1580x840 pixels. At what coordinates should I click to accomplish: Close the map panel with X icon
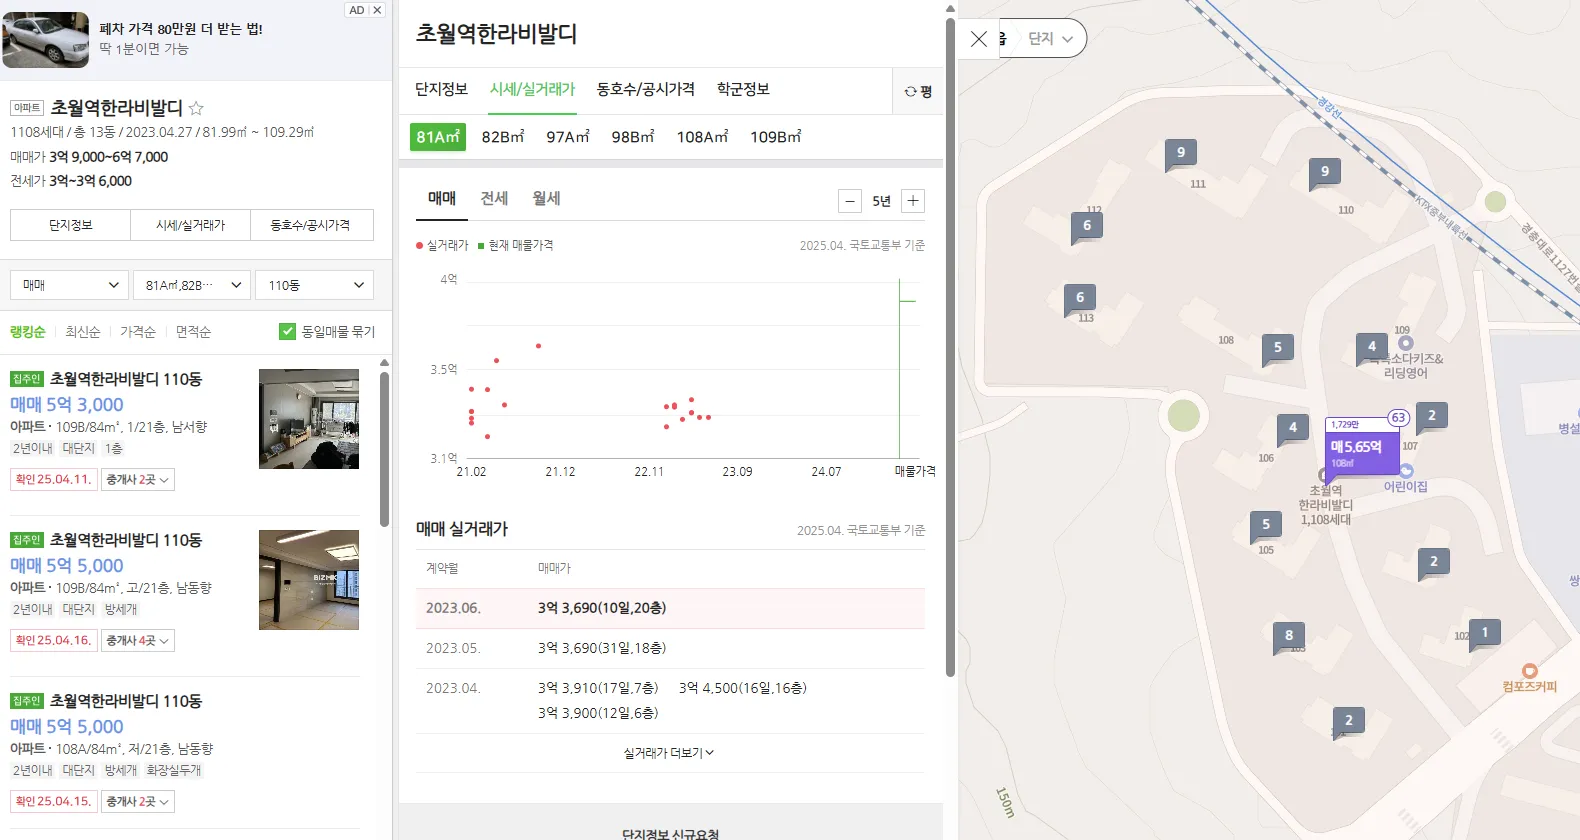pos(979,39)
